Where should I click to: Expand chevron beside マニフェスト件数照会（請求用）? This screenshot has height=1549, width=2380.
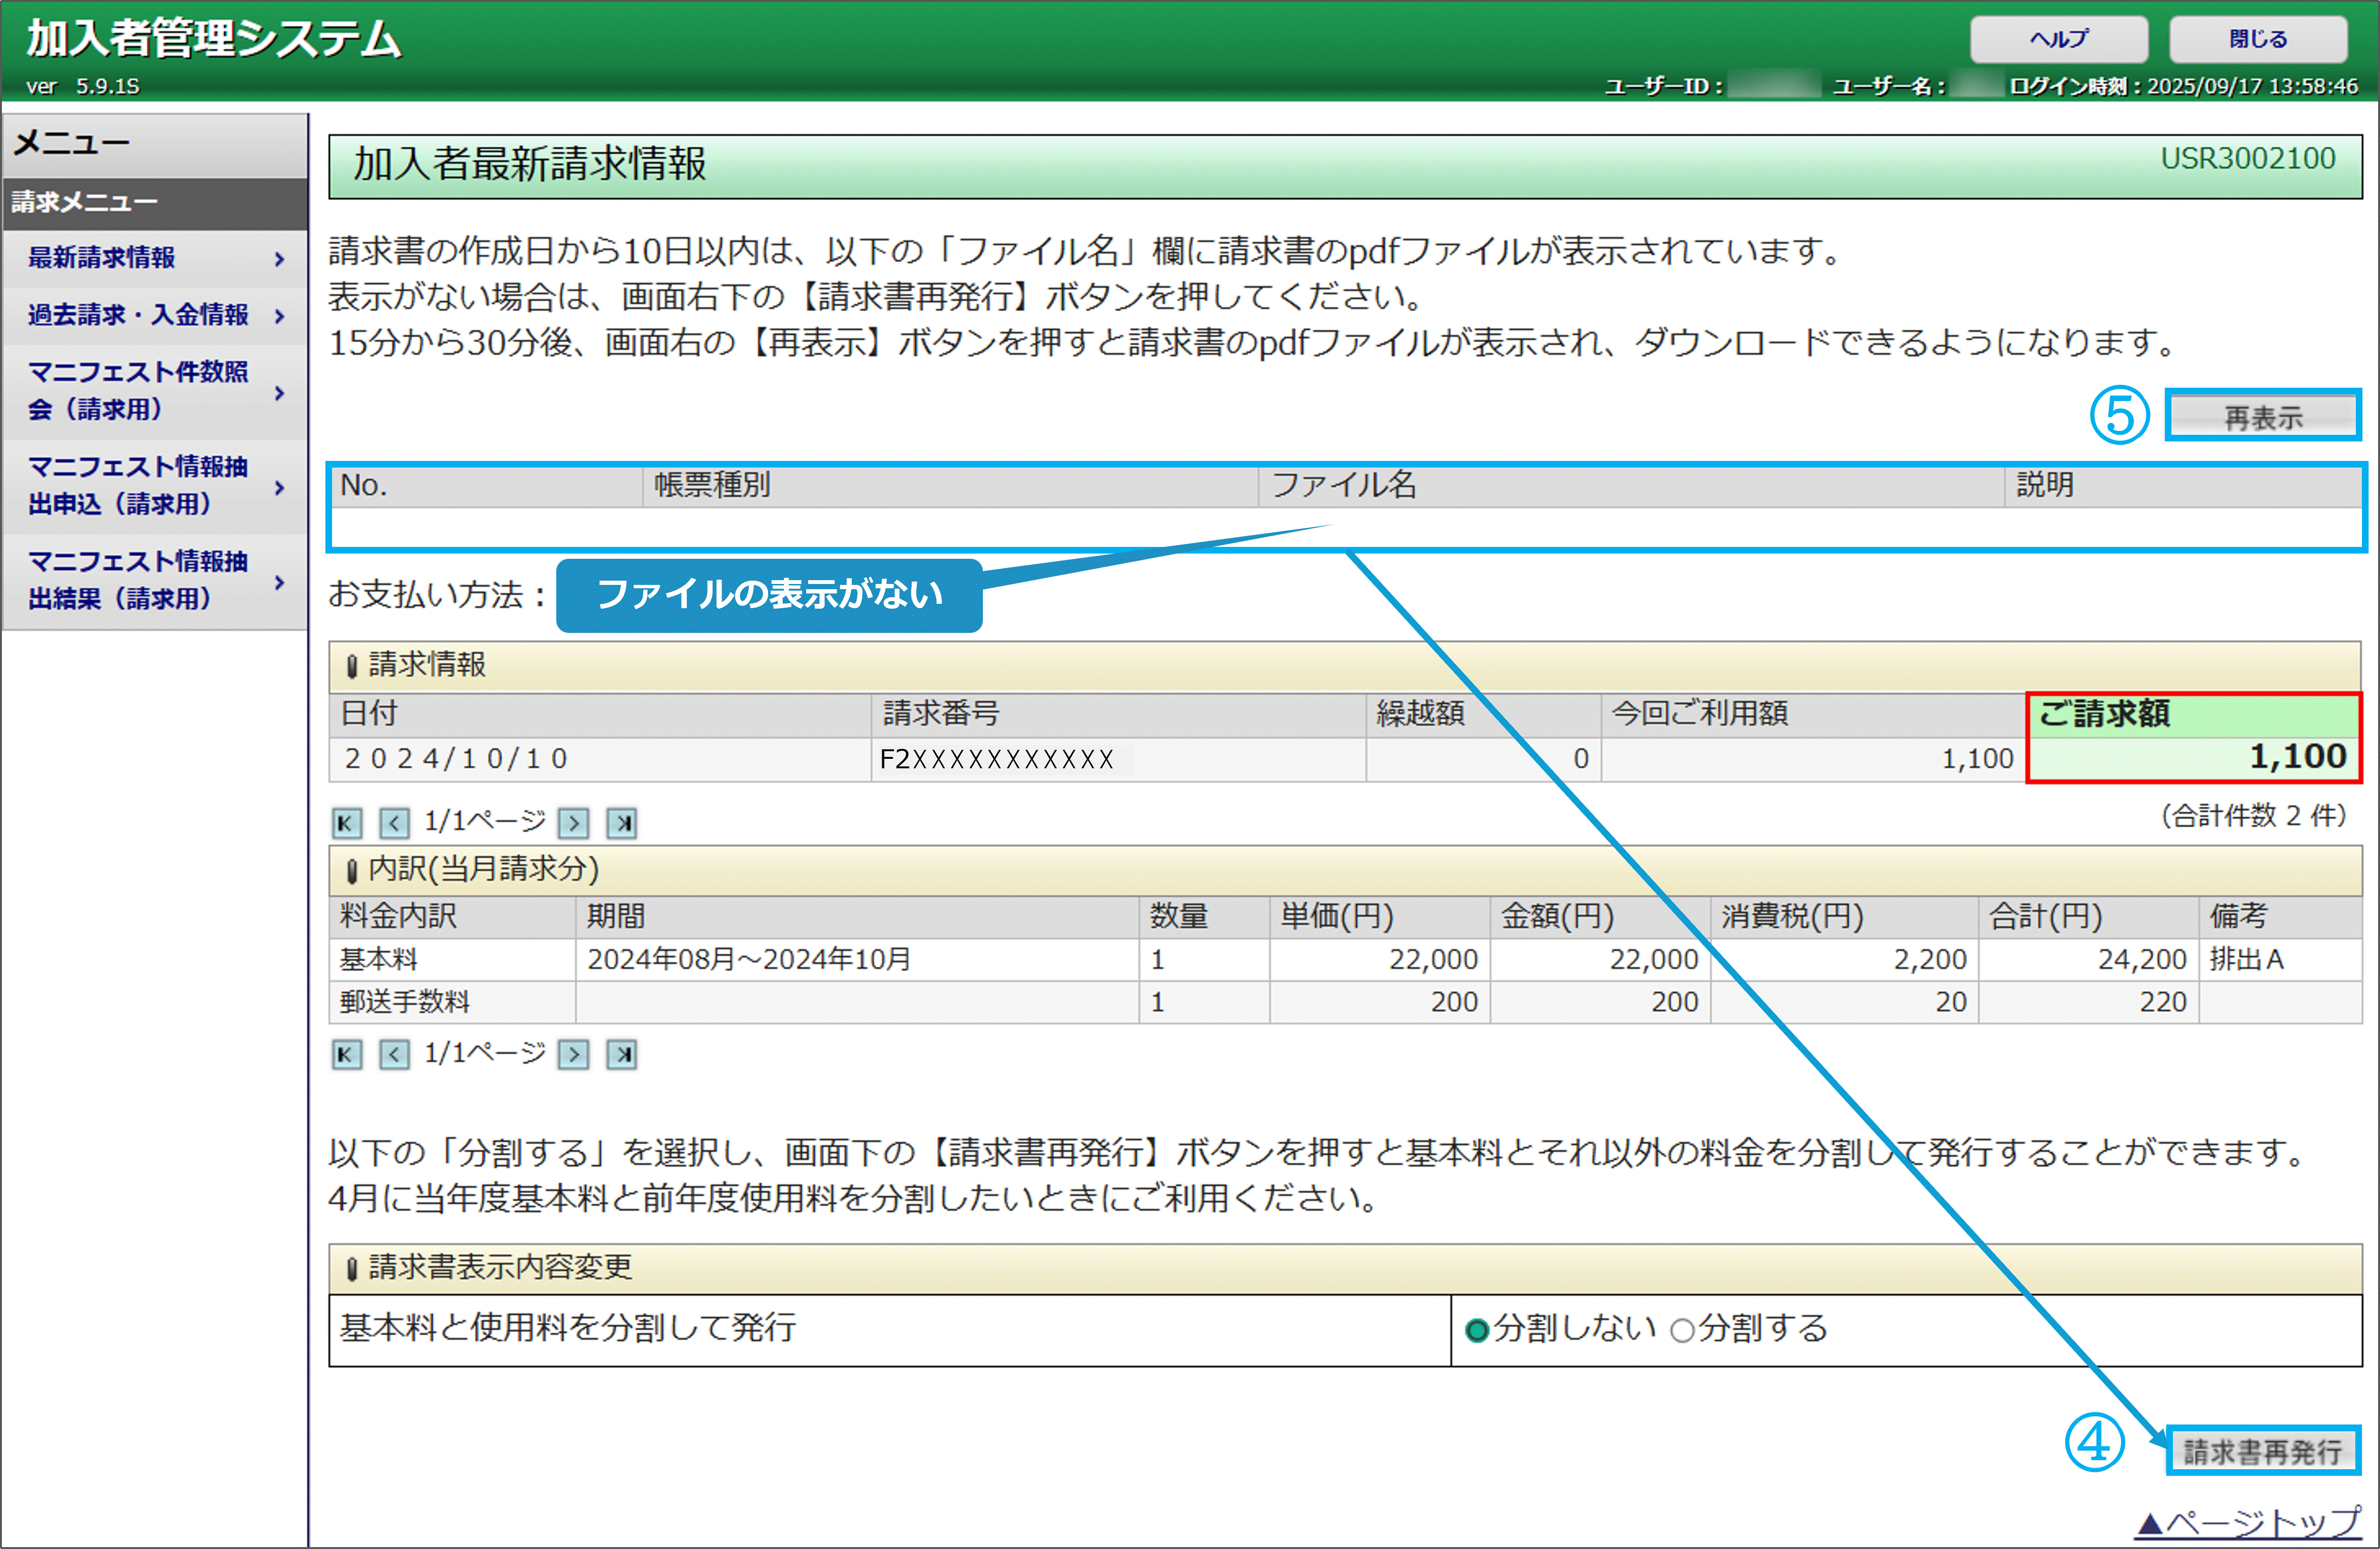279,392
